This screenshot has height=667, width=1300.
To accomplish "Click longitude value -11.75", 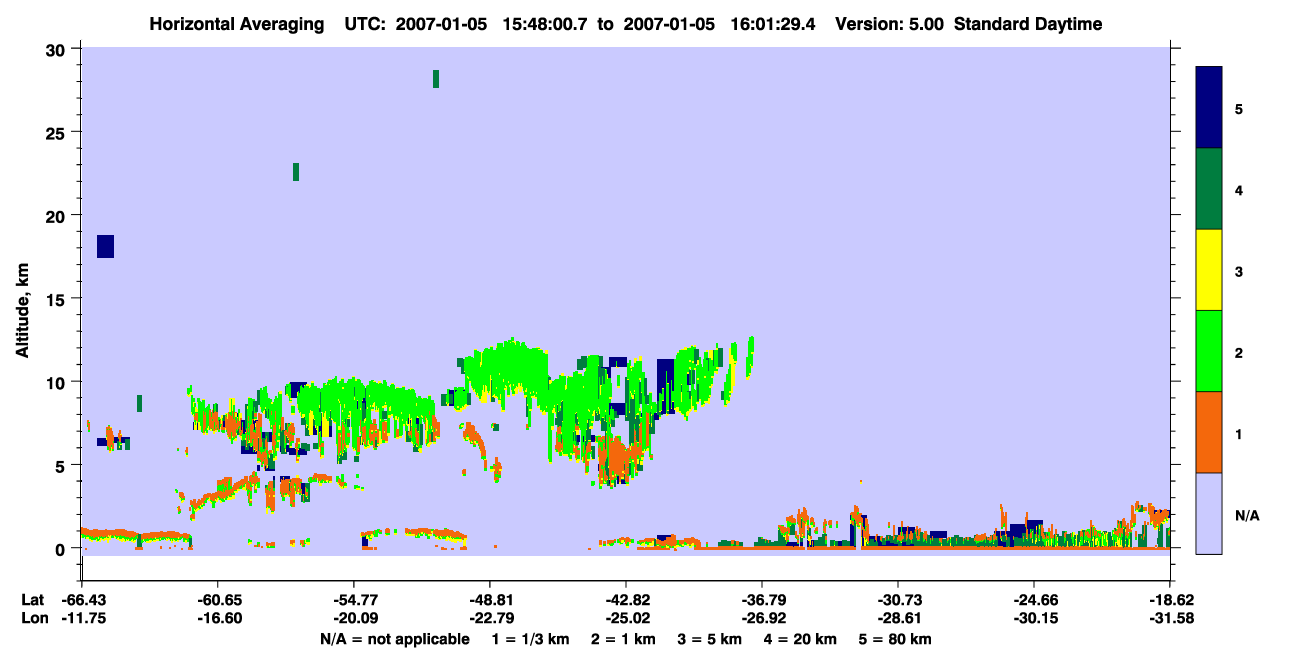I will pyautogui.click(x=83, y=619).
